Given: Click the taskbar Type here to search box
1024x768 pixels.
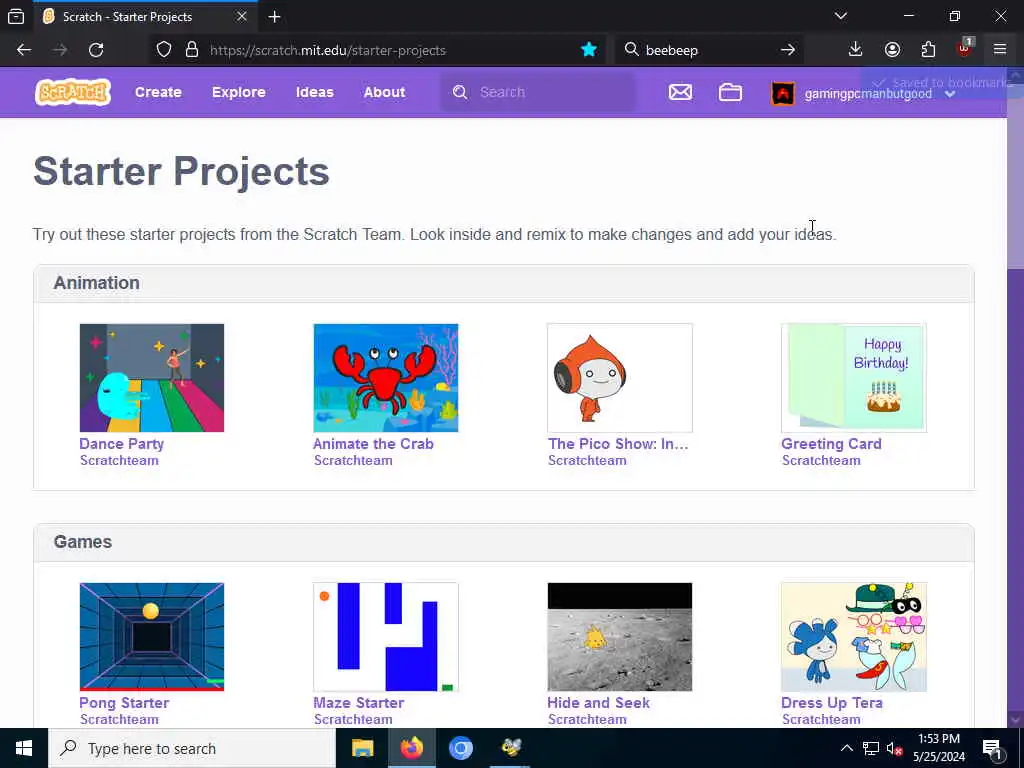Looking at the screenshot, I should point(192,748).
